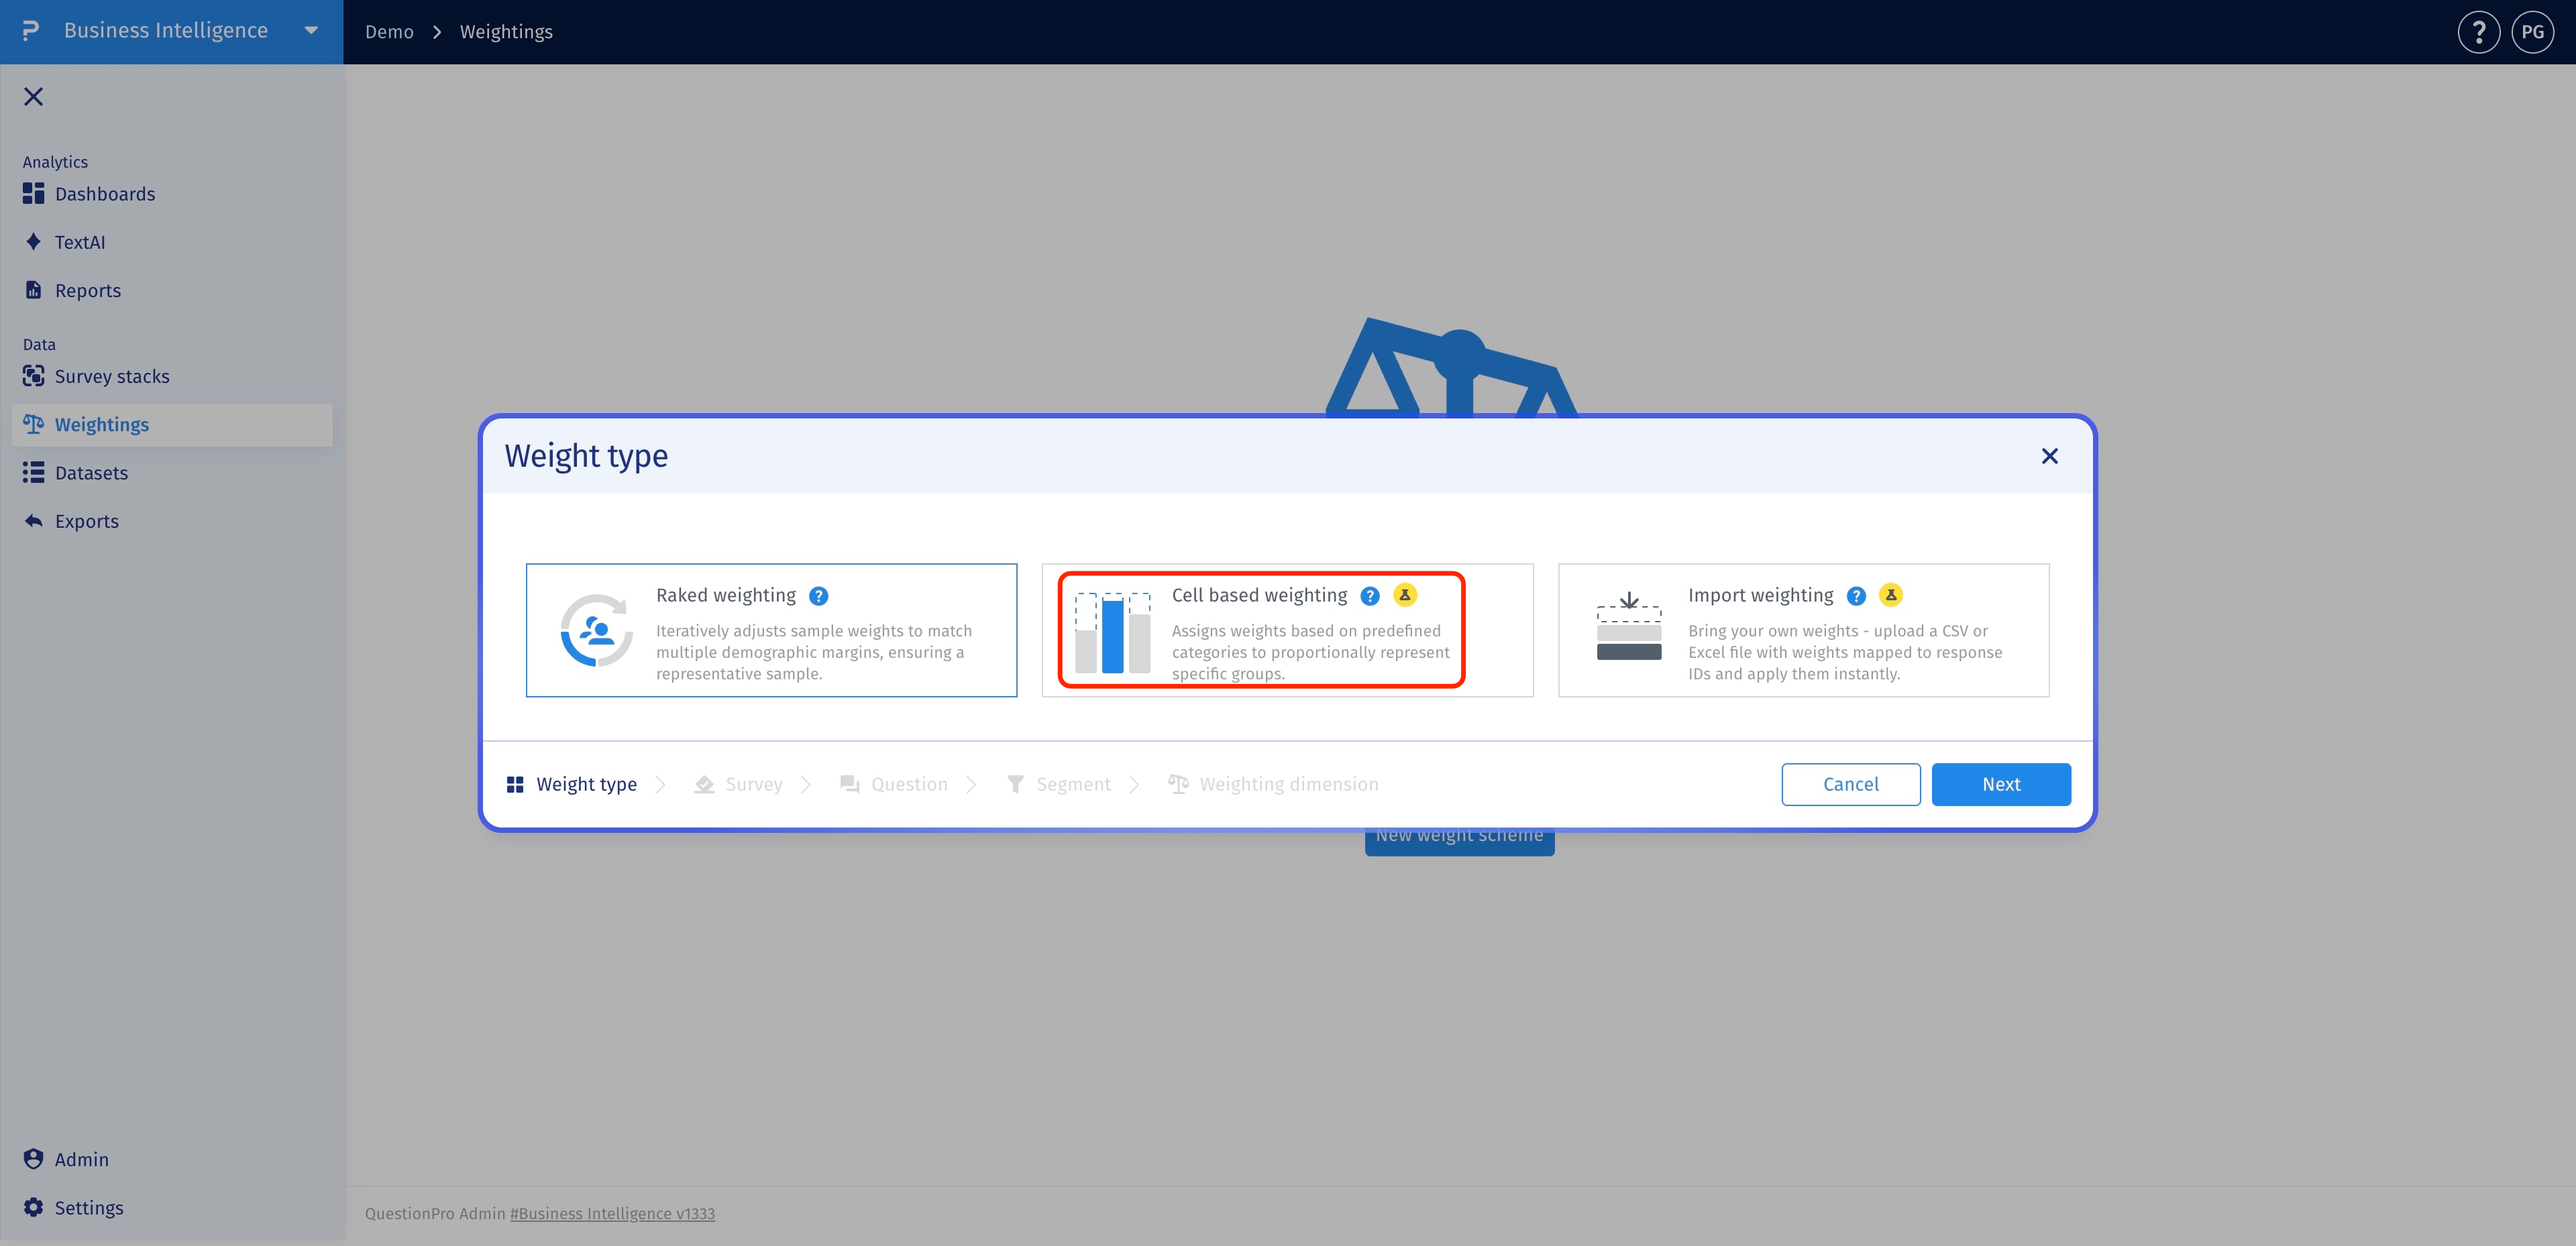Click the Admin shield icon
This screenshot has height=1246, width=2576.
coord(33,1159)
